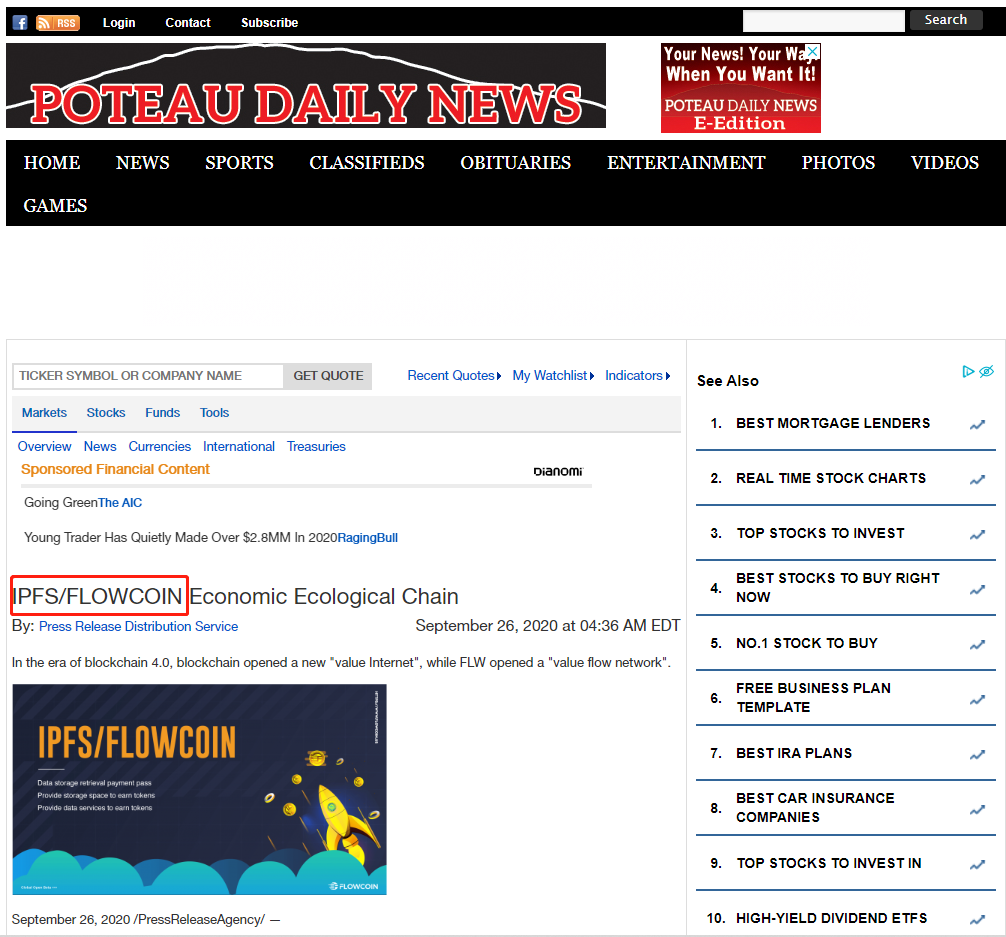Screen dimensions: 1006x937
Task: Click trend arrow beside Free Business Plan Template
Action: pyautogui.click(x=977, y=700)
